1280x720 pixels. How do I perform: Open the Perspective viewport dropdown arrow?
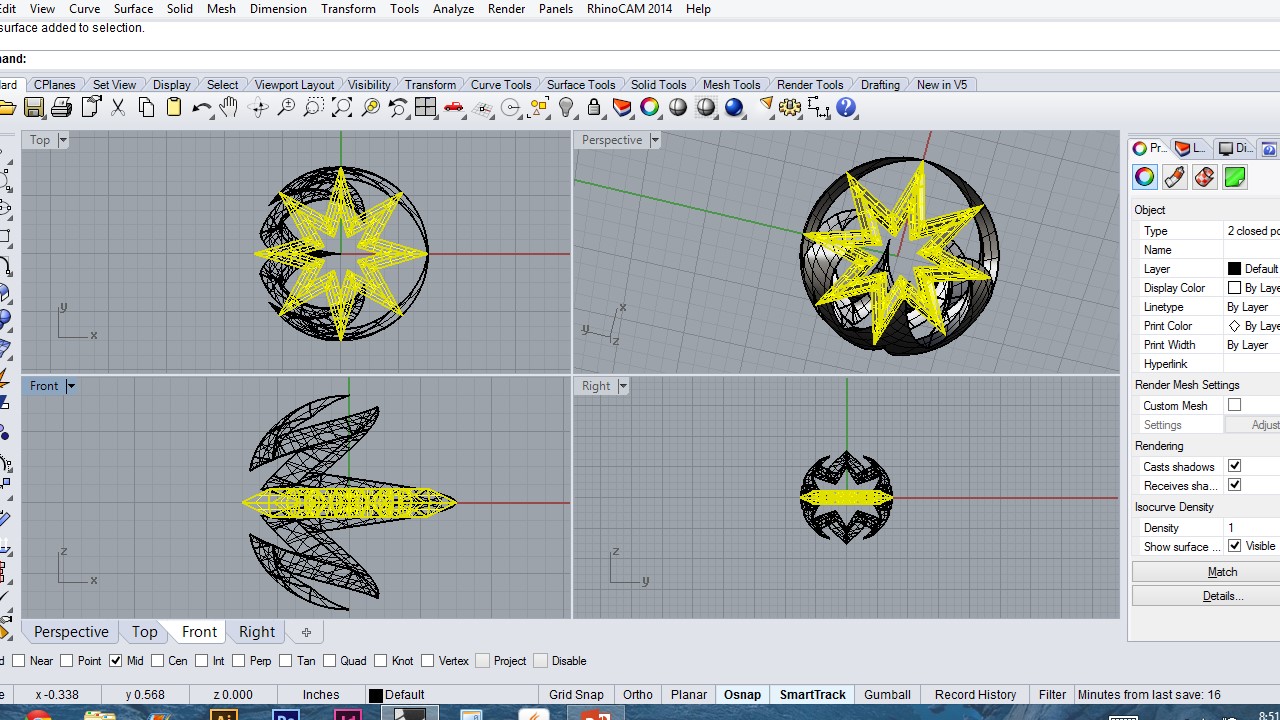(655, 140)
